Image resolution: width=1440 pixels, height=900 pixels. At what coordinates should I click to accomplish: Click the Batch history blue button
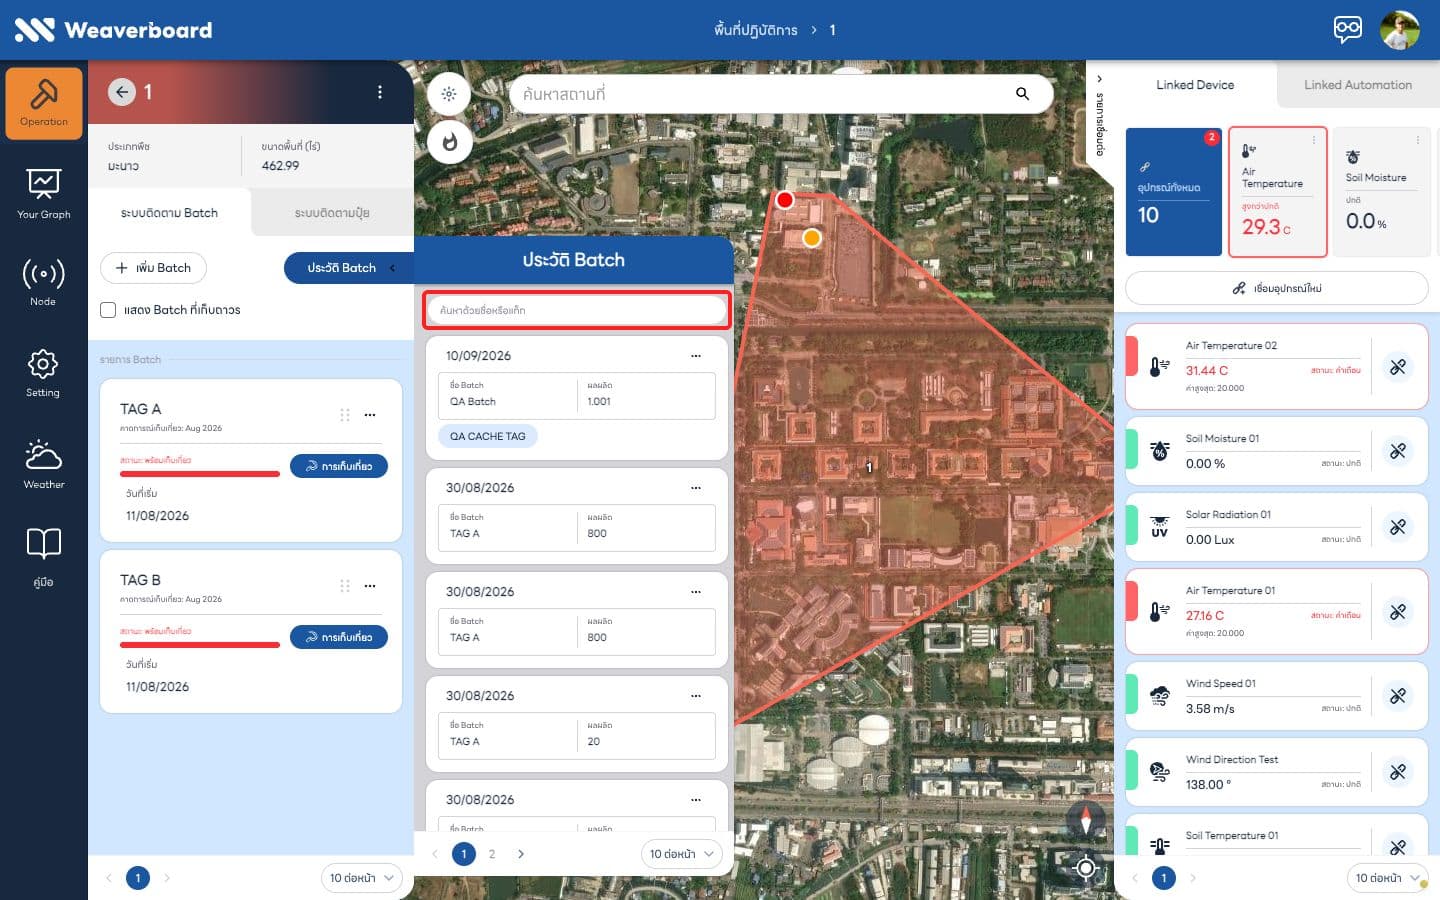[x=348, y=268]
